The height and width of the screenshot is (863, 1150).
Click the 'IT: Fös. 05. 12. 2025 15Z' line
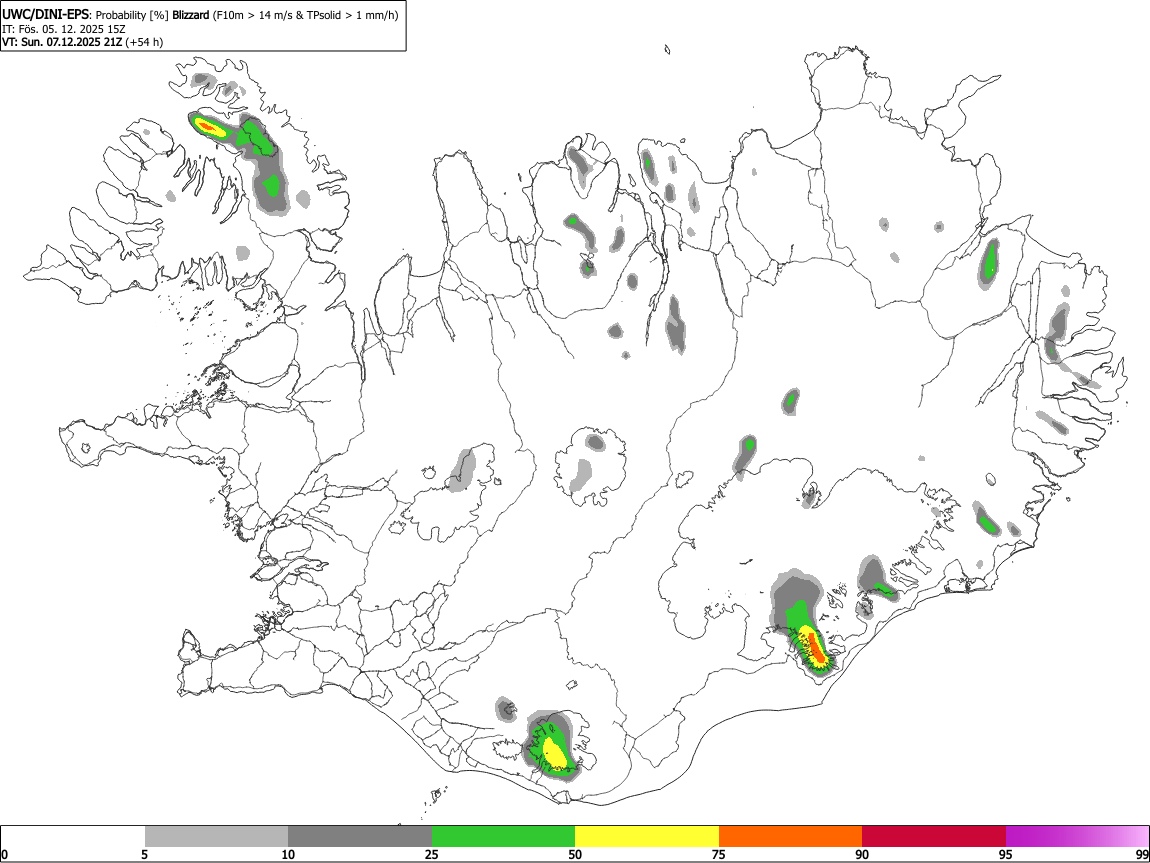click(64, 29)
